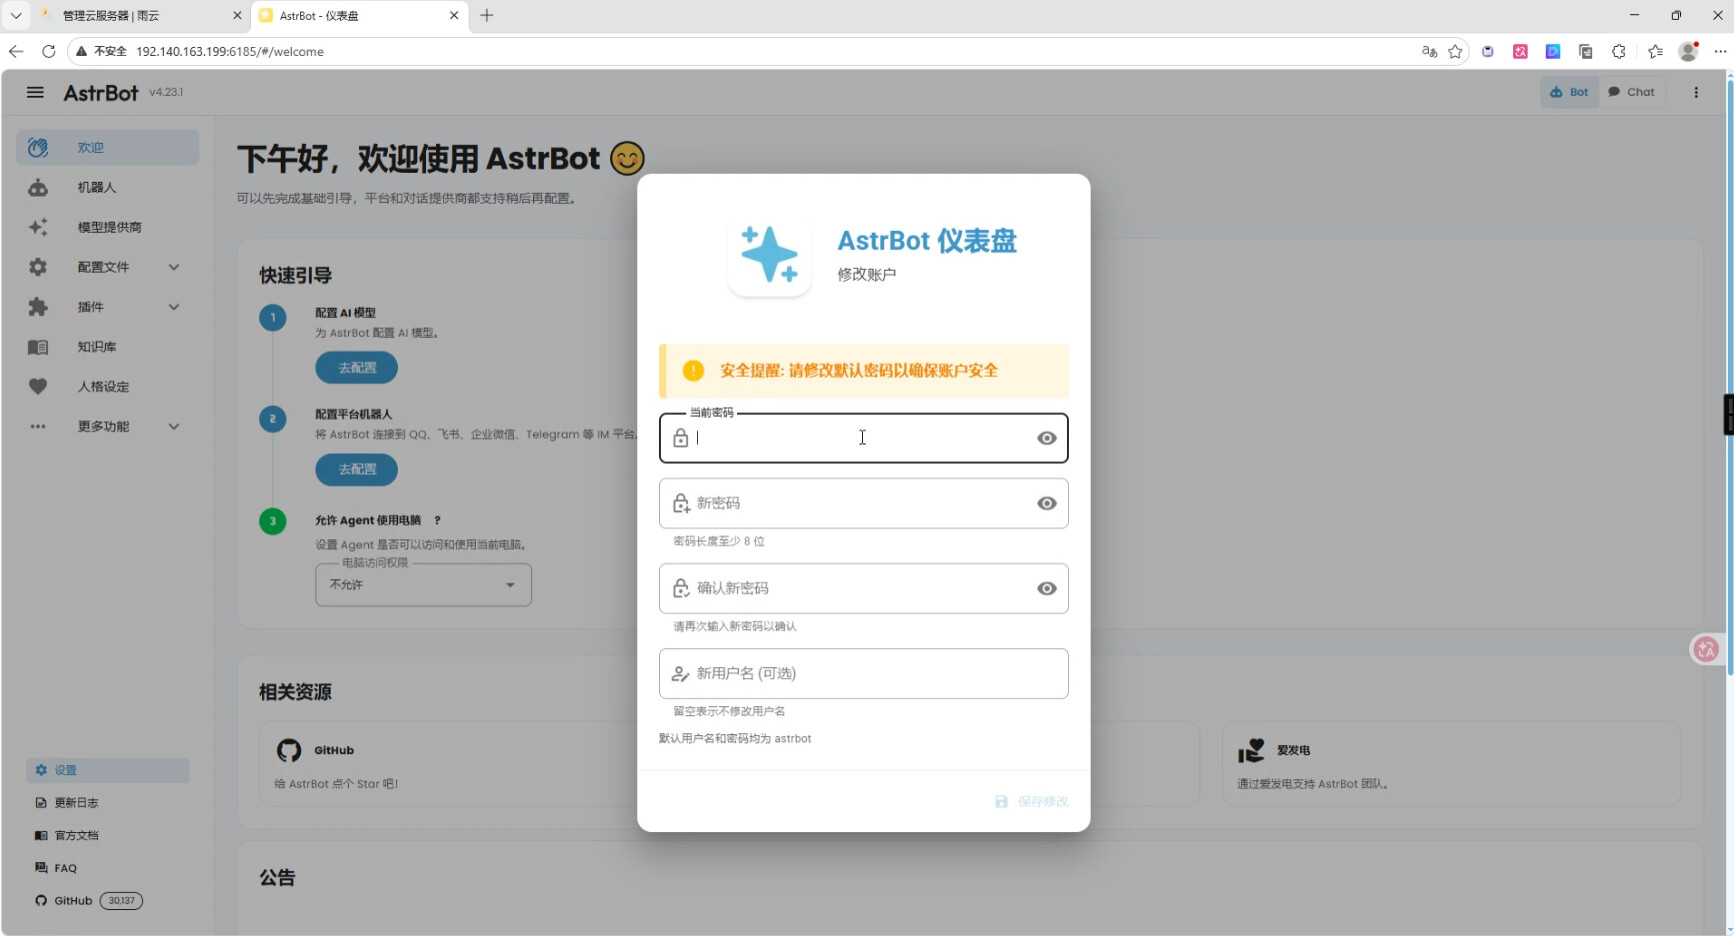1734x936 pixels.
Task: Click the GitHub logo in the resources card
Action: [x=289, y=750]
